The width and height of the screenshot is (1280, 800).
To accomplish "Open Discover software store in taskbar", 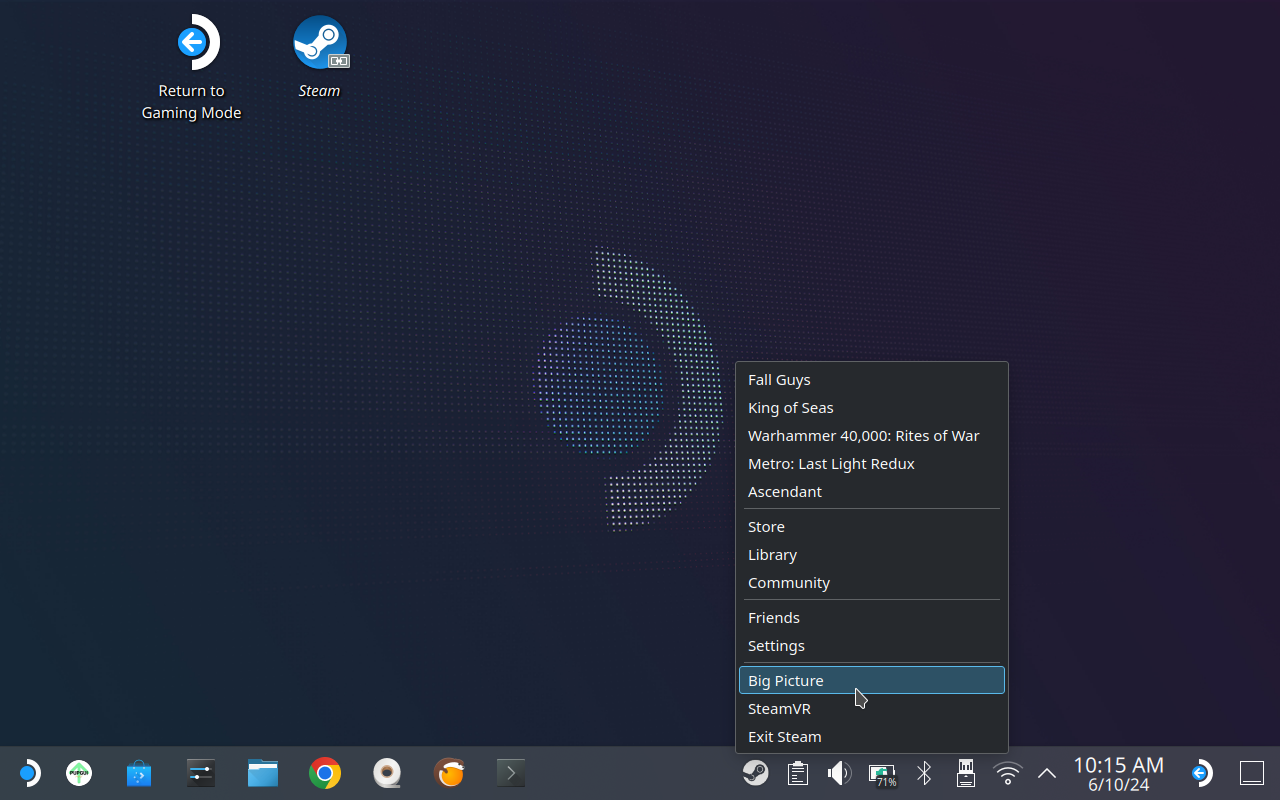I will click(x=139, y=773).
